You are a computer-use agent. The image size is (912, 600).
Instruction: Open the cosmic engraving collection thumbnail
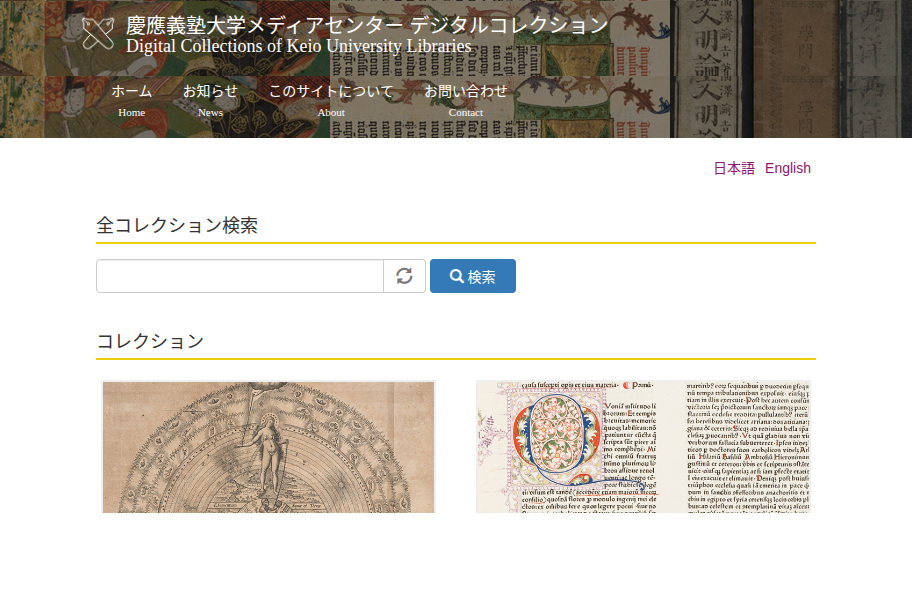pos(269,447)
